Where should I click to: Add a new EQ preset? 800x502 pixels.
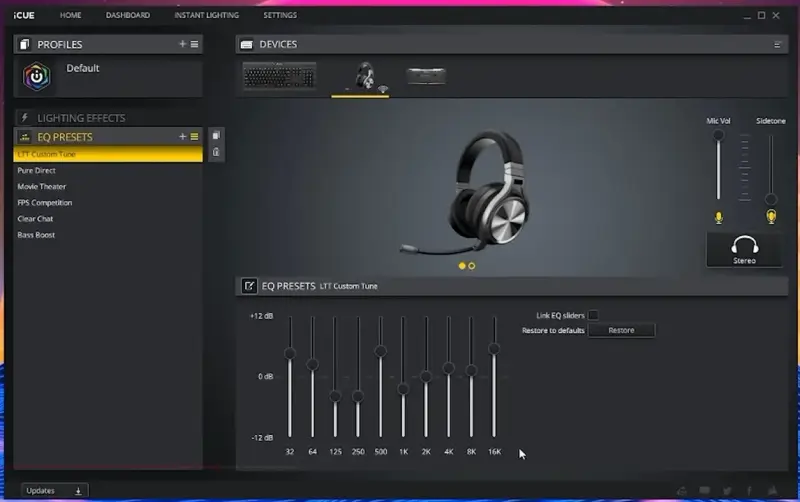[182, 136]
